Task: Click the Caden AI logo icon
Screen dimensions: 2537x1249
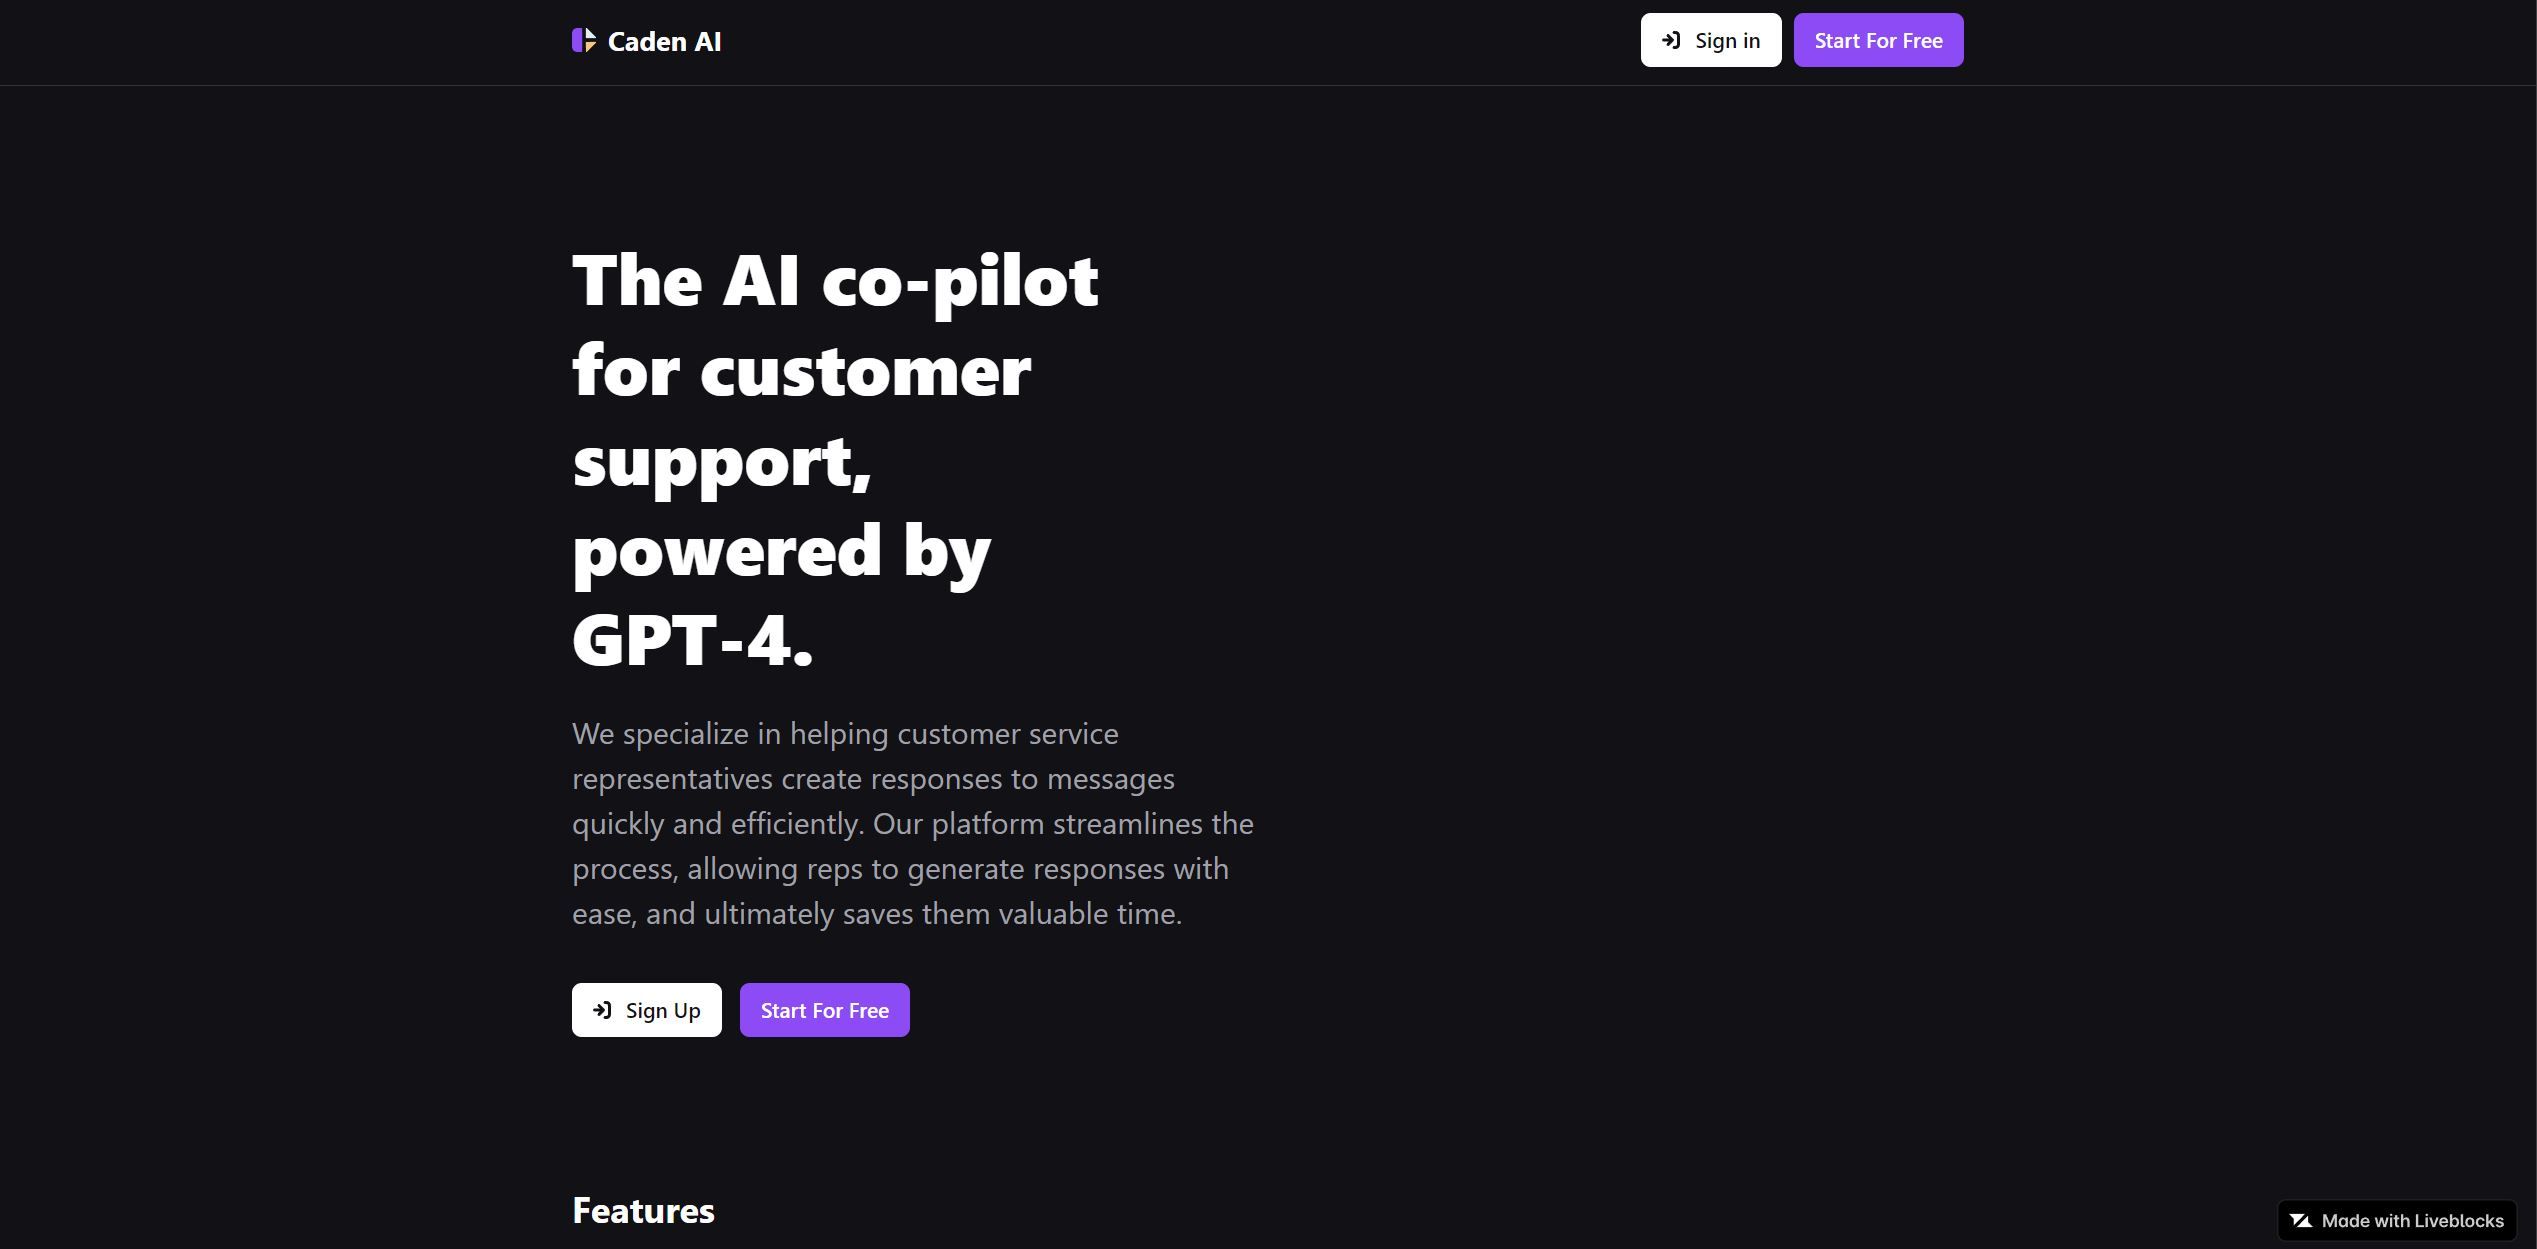Action: [x=584, y=41]
